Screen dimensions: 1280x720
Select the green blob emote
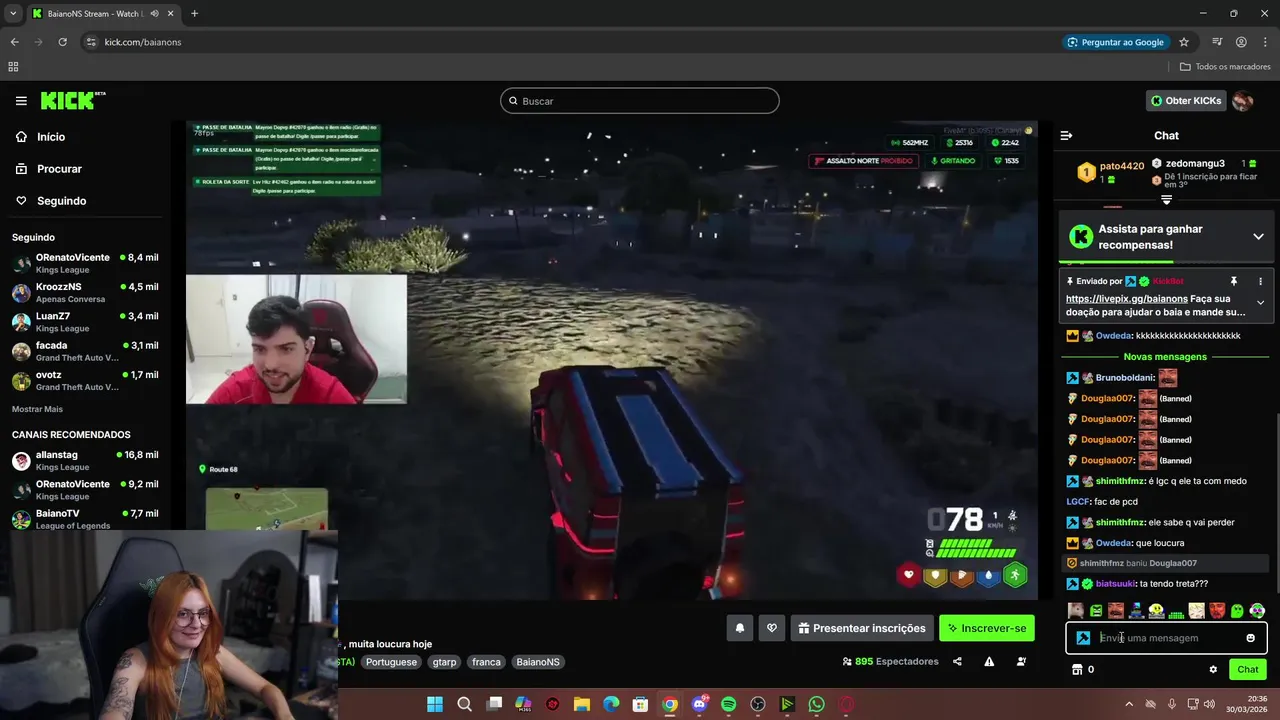tap(1237, 611)
